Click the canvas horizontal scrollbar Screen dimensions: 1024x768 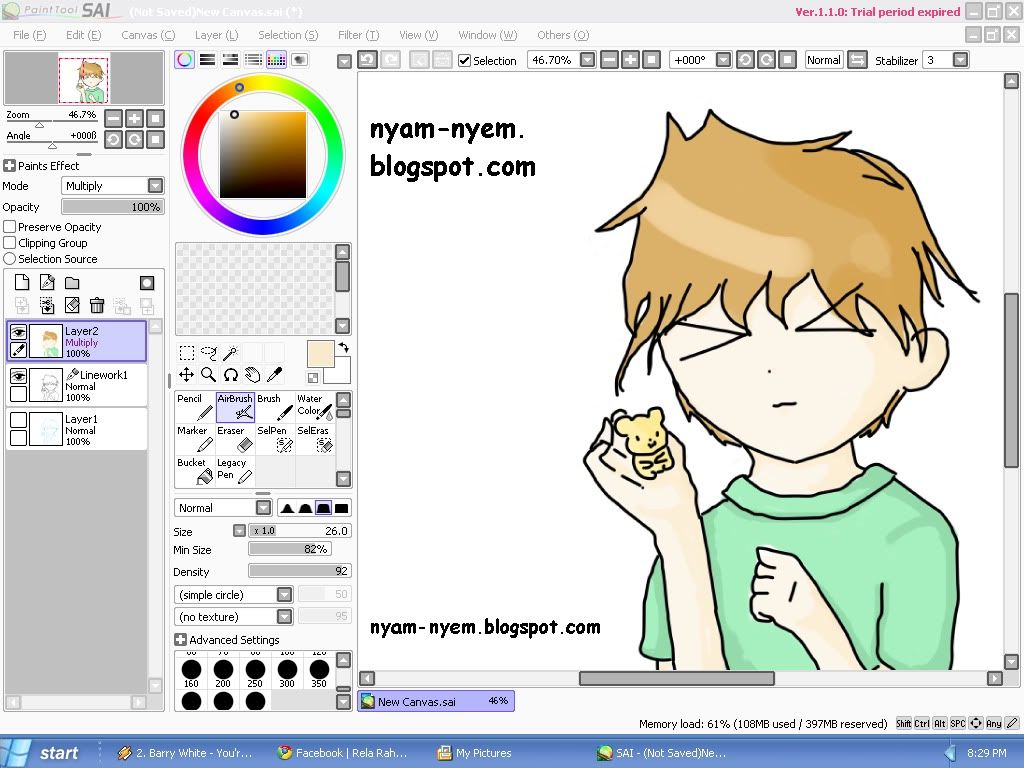click(x=677, y=679)
